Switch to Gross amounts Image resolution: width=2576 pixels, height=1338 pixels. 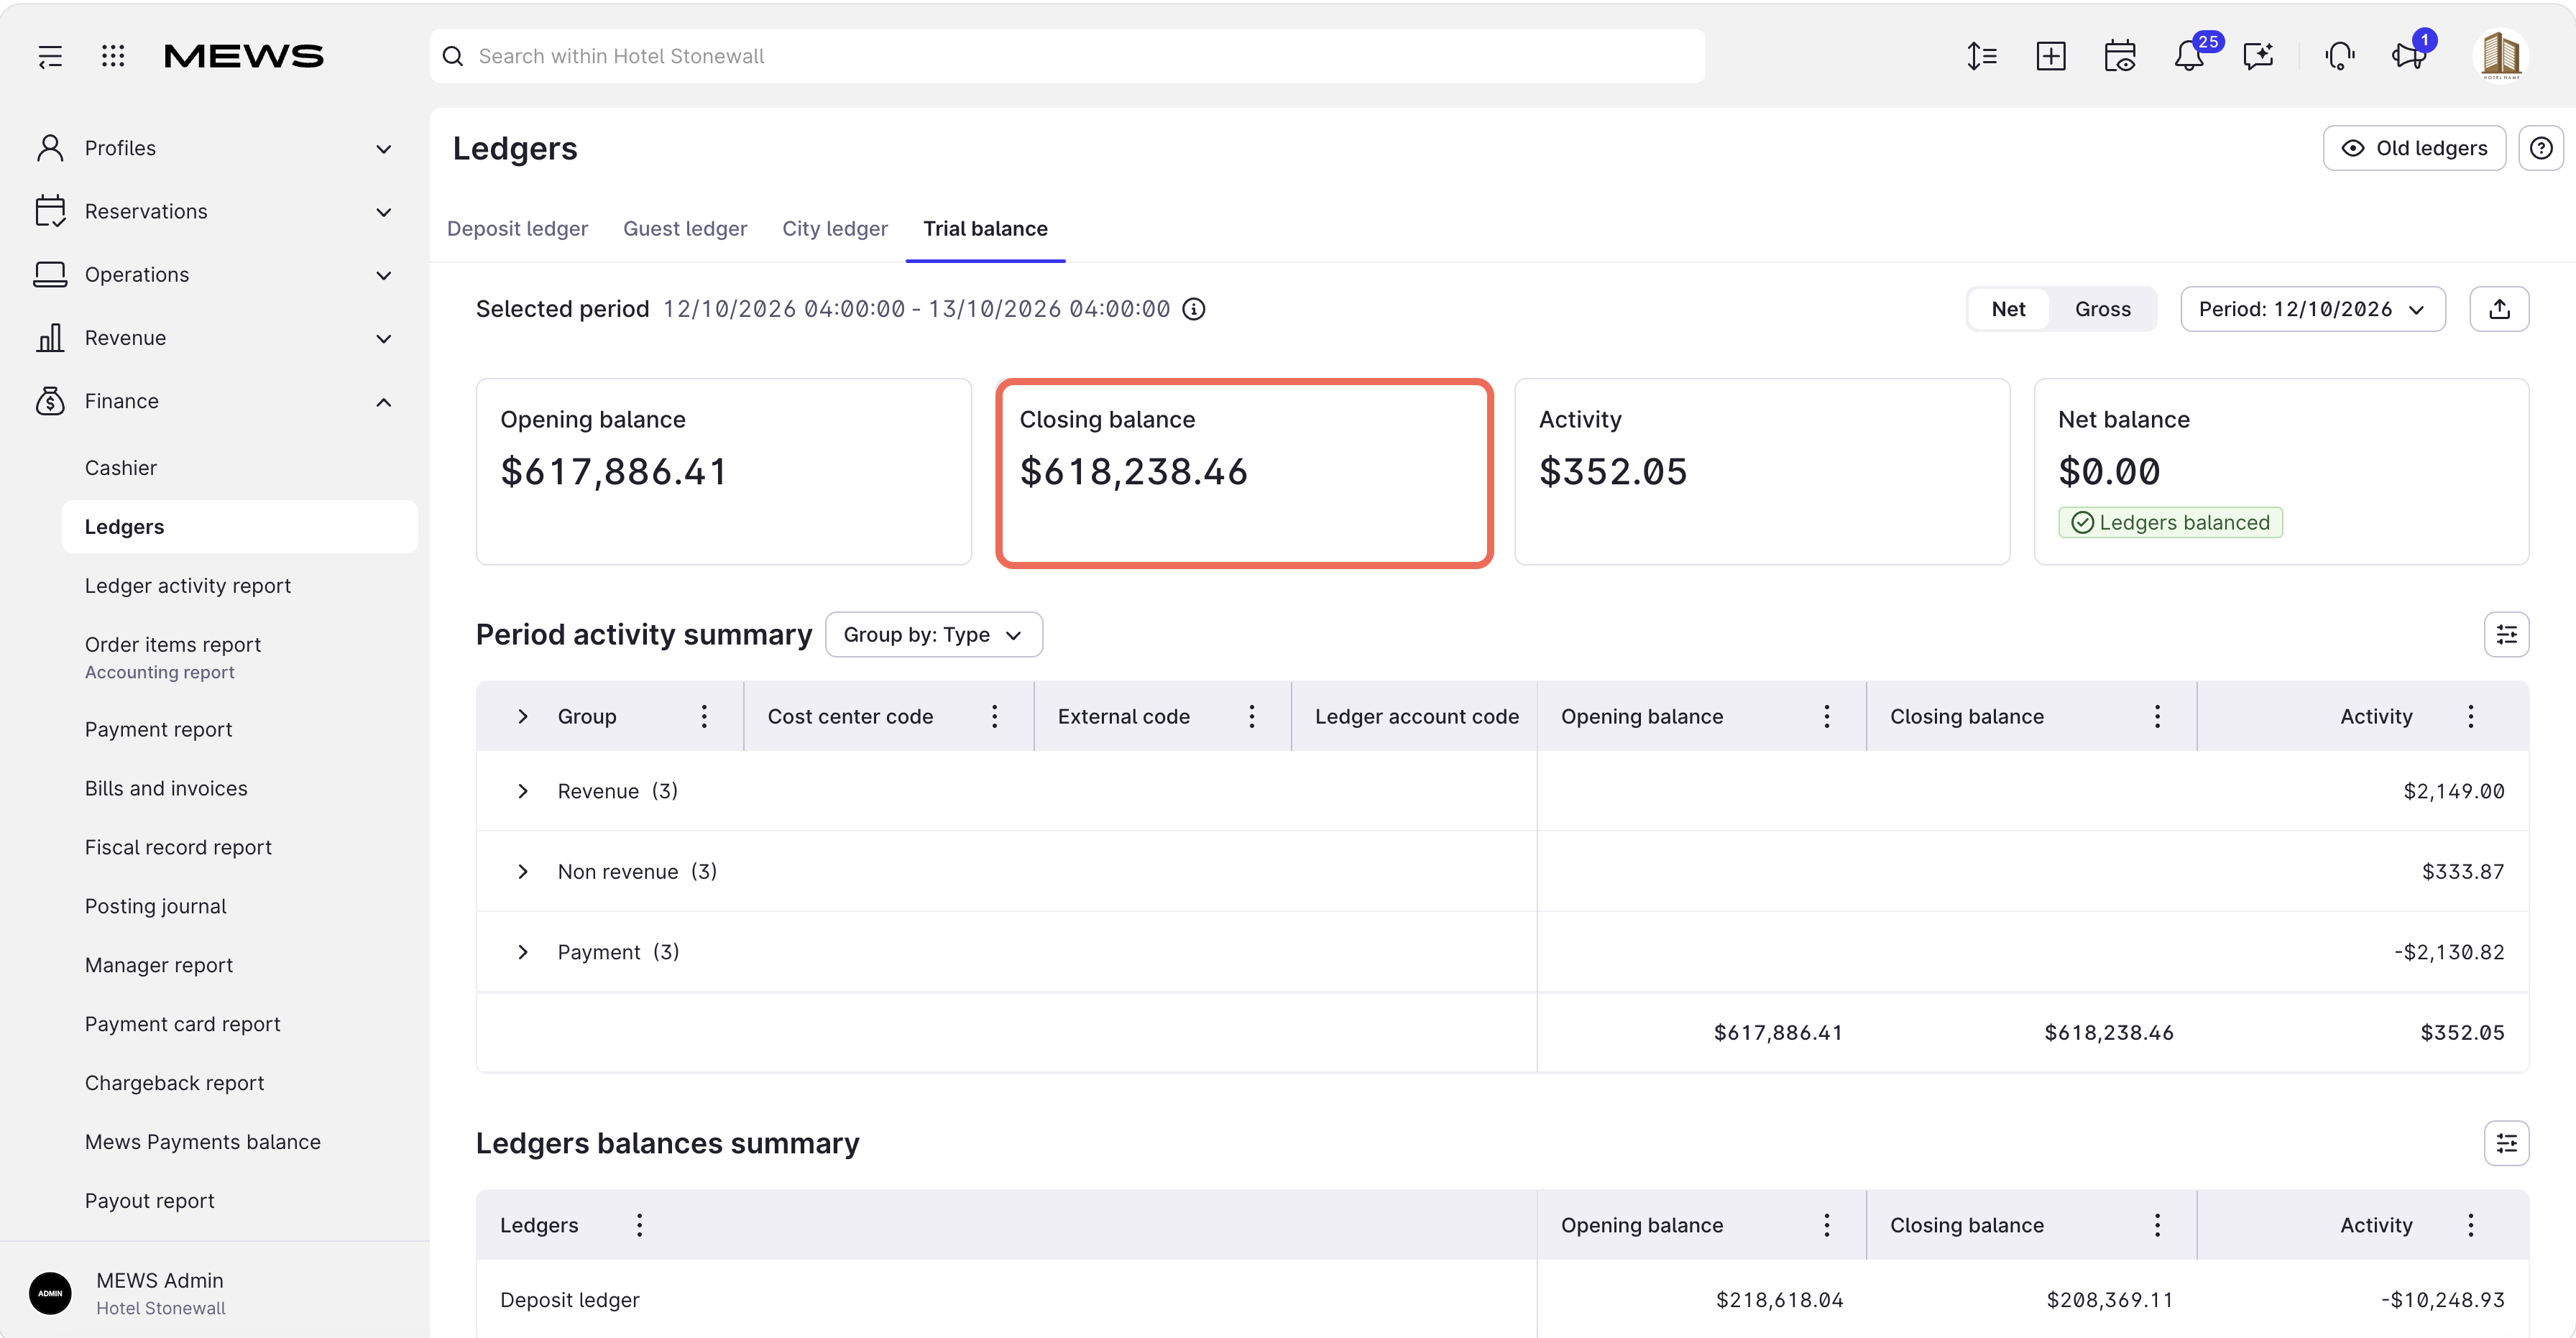pos(2102,309)
